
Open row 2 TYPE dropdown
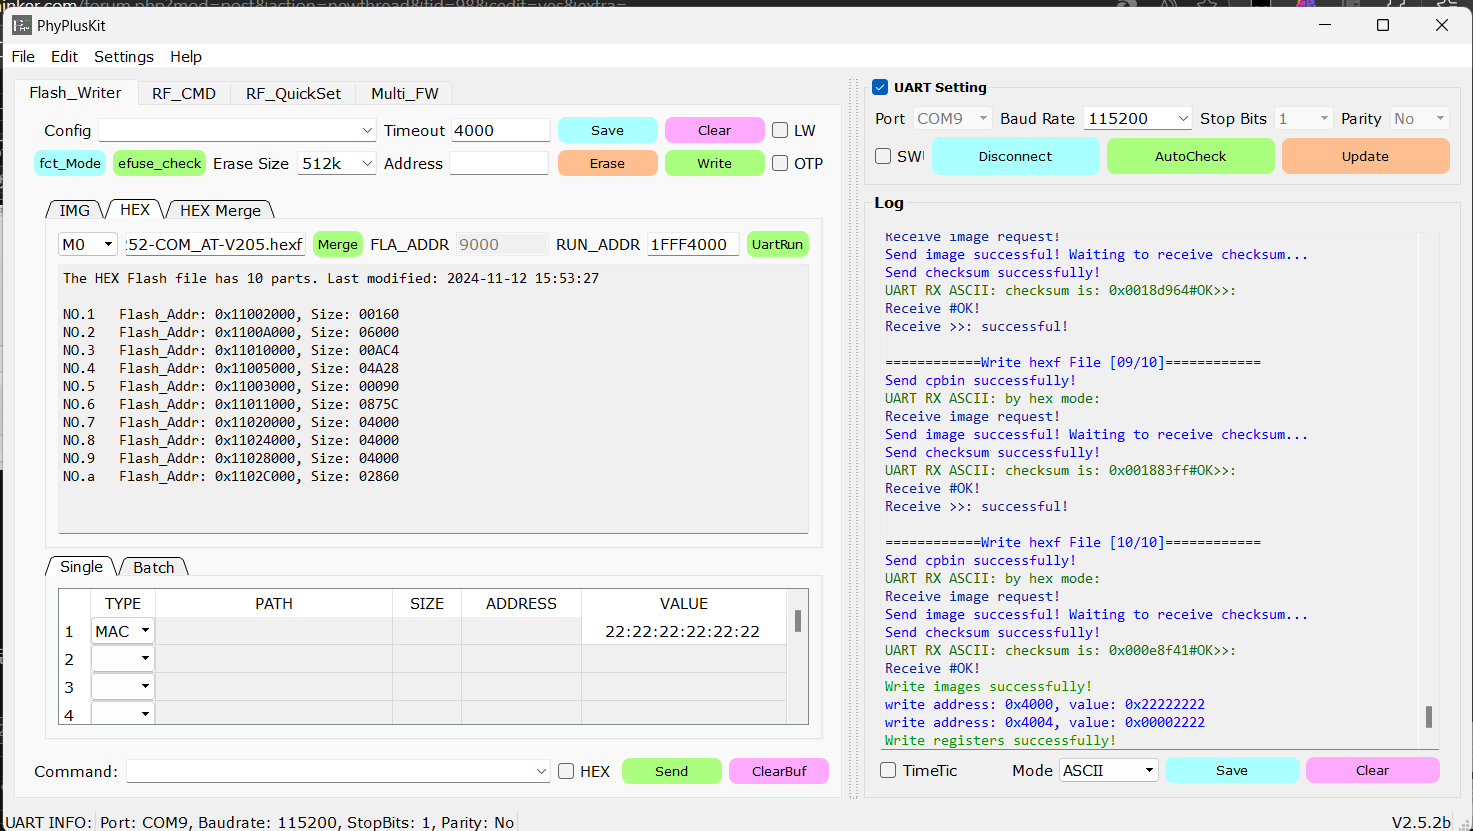pyautogui.click(x=123, y=658)
